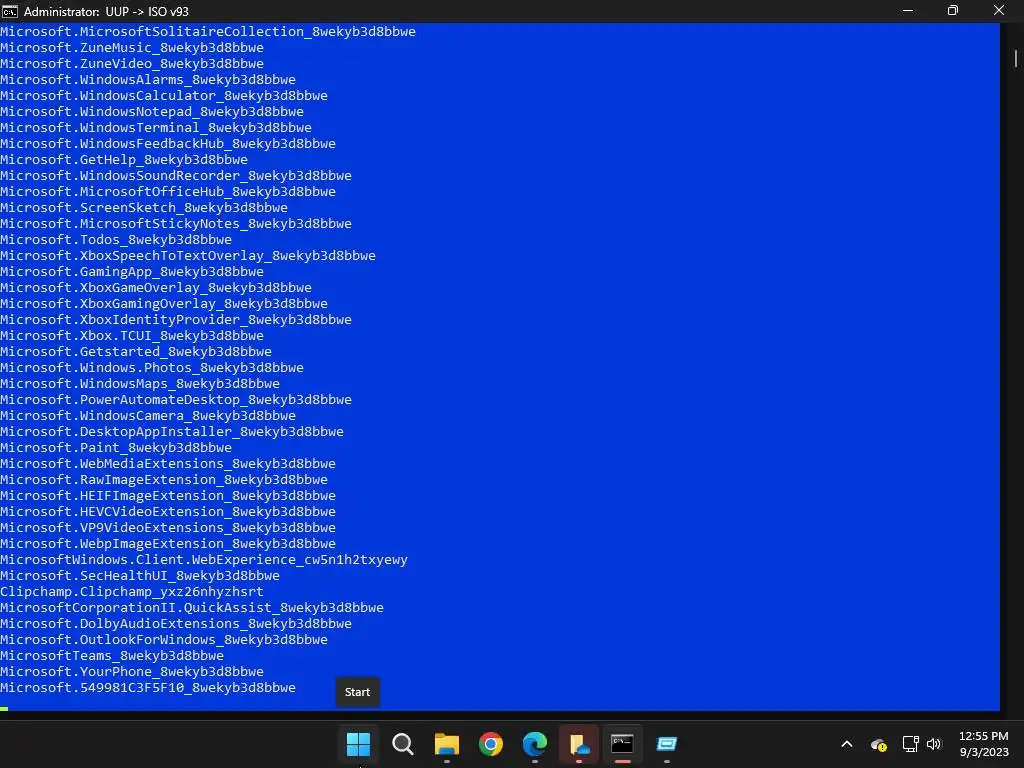Click line Microsoft.WebMediaExtensions_8wekyb3d8bbwe
The image size is (1024, 768).
click(168, 464)
